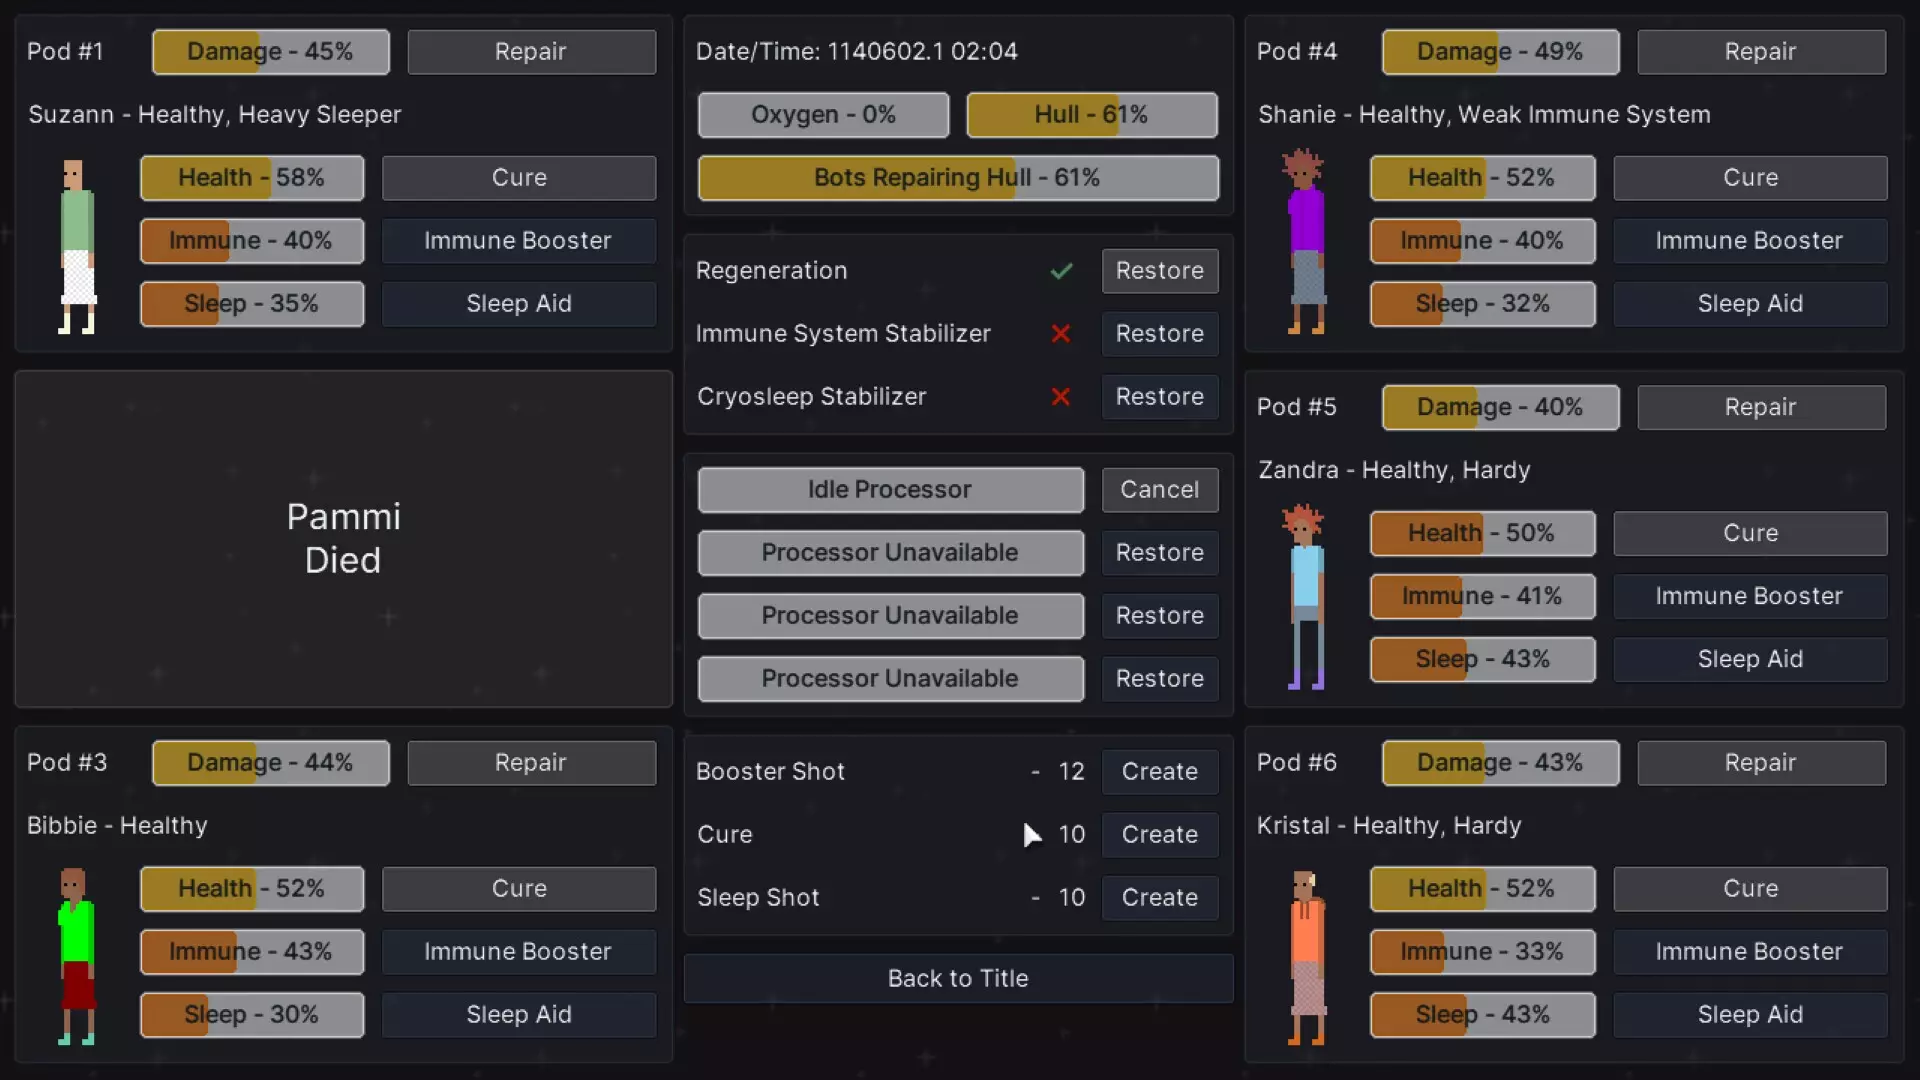Click Suzann's character sprite in Pod #1

point(77,246)
